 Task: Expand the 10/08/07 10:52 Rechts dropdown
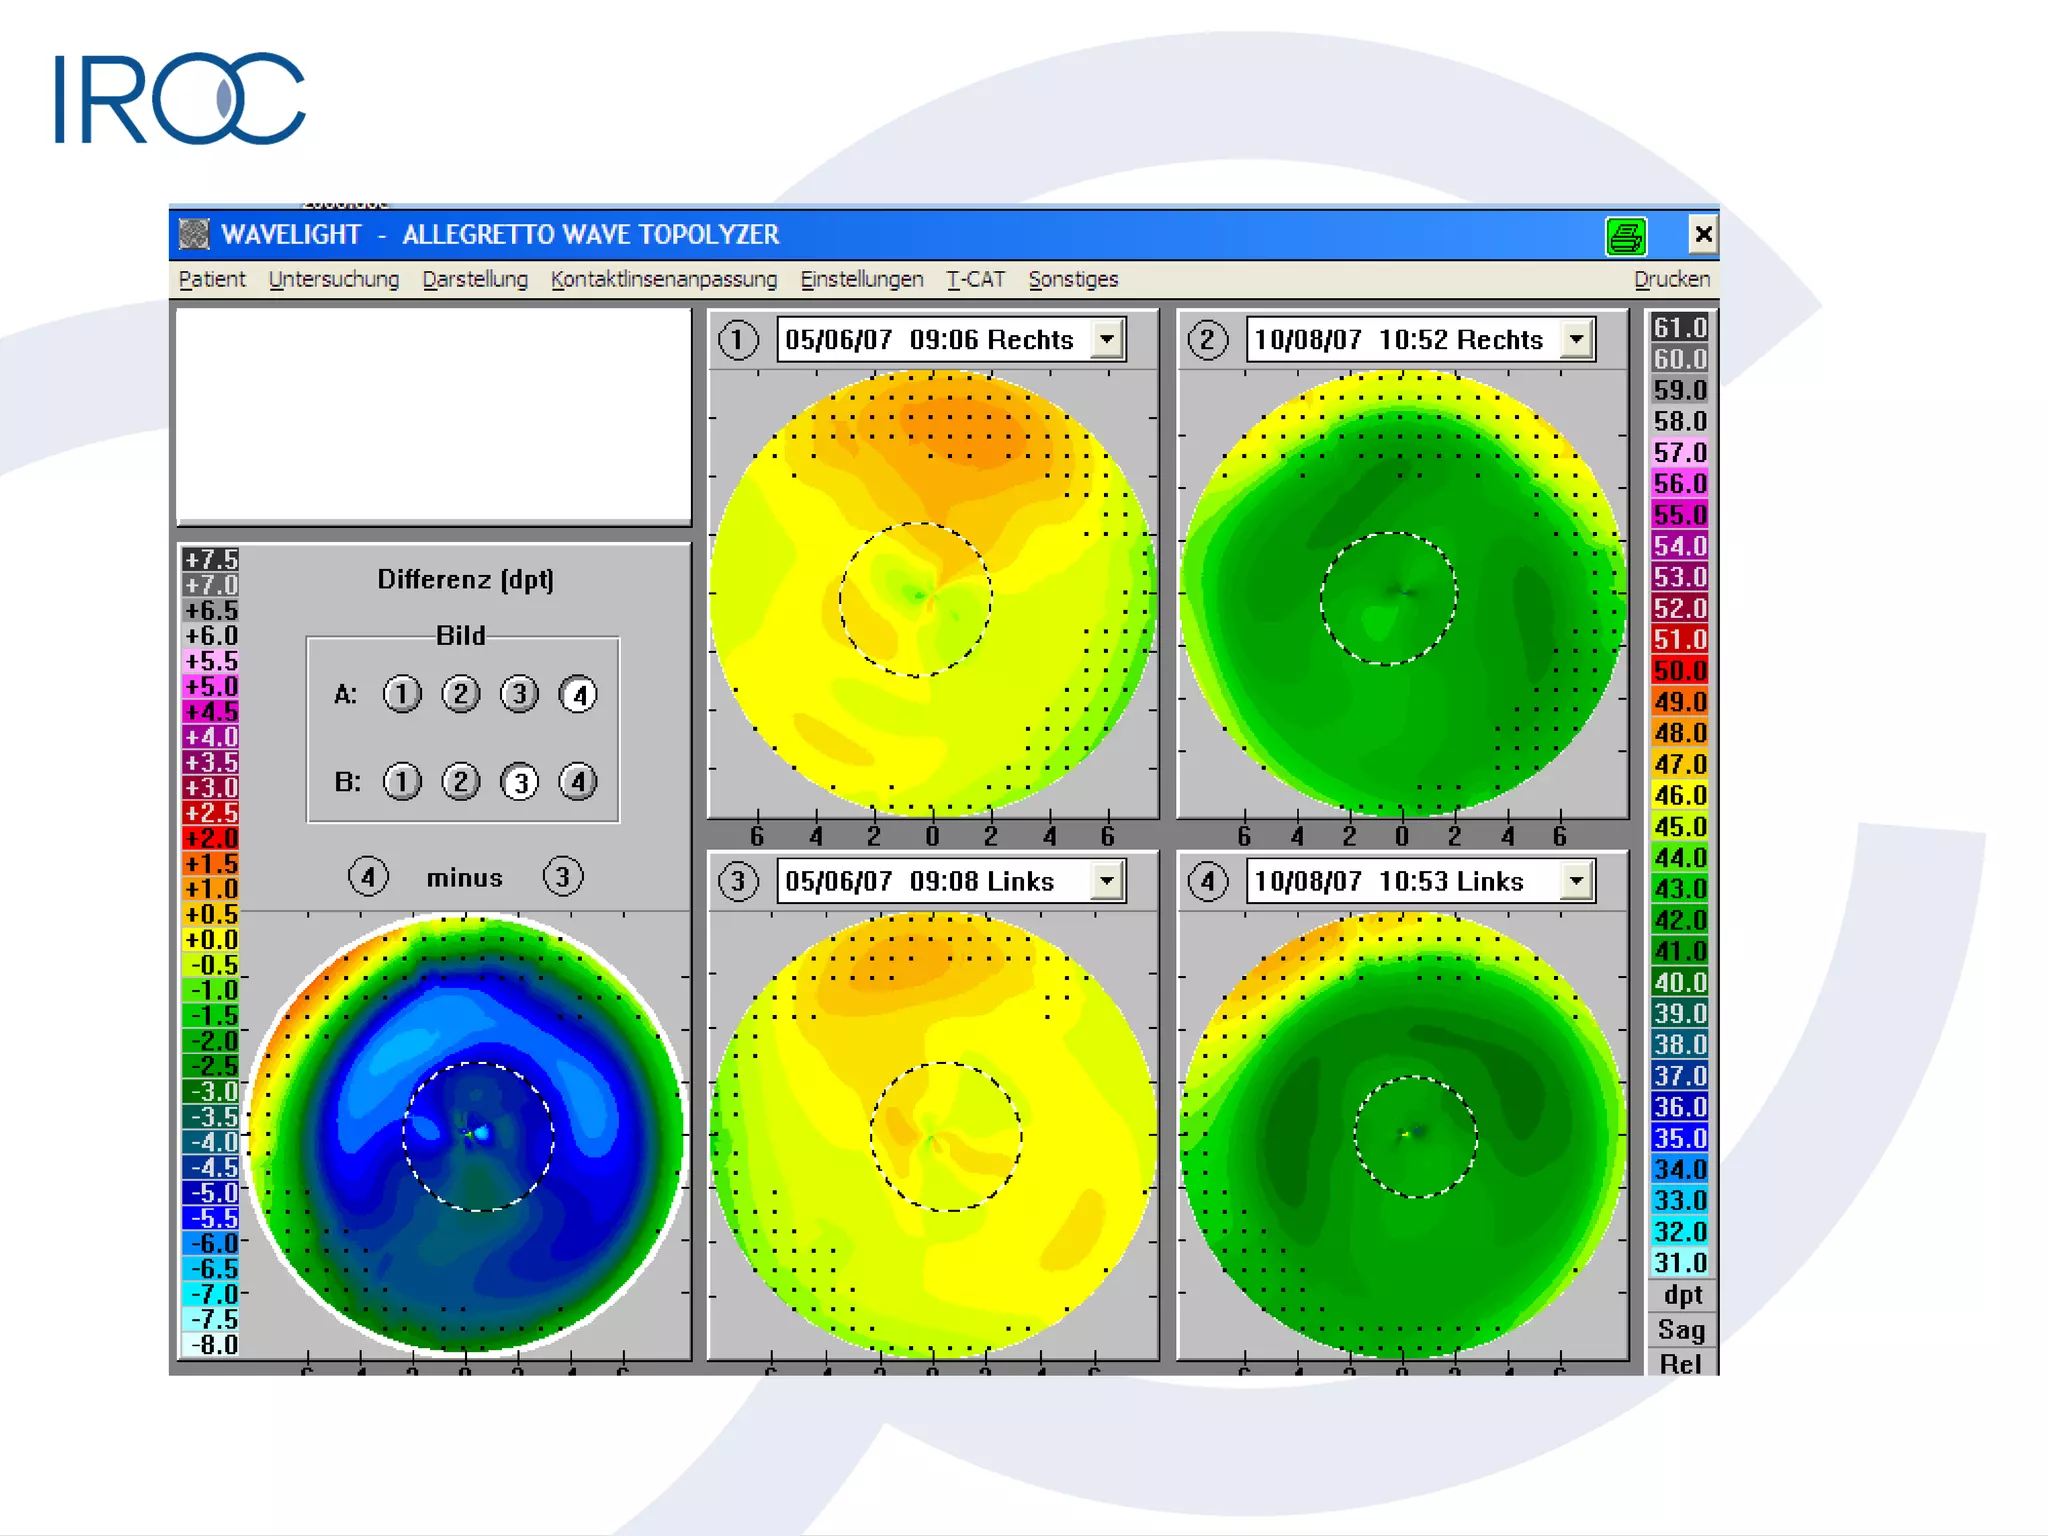click(x=1576, y=340)
